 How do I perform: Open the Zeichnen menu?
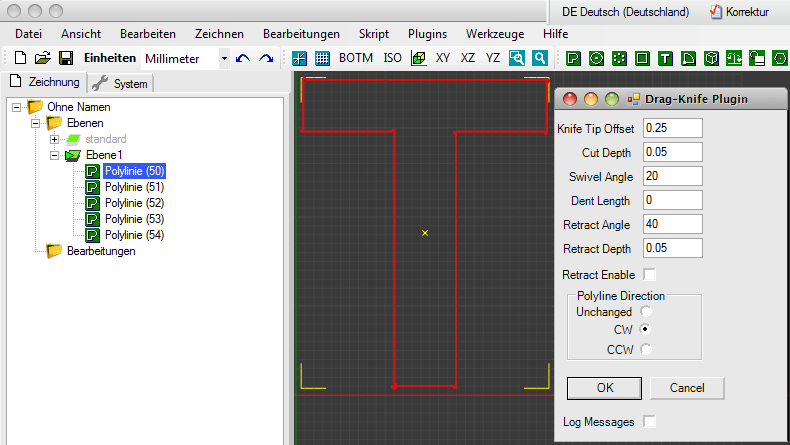220,34
